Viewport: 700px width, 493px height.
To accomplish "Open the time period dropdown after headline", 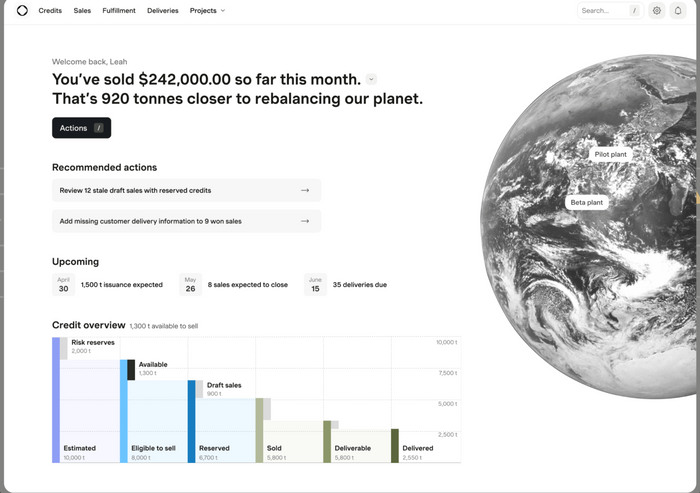I will point(371,79).
